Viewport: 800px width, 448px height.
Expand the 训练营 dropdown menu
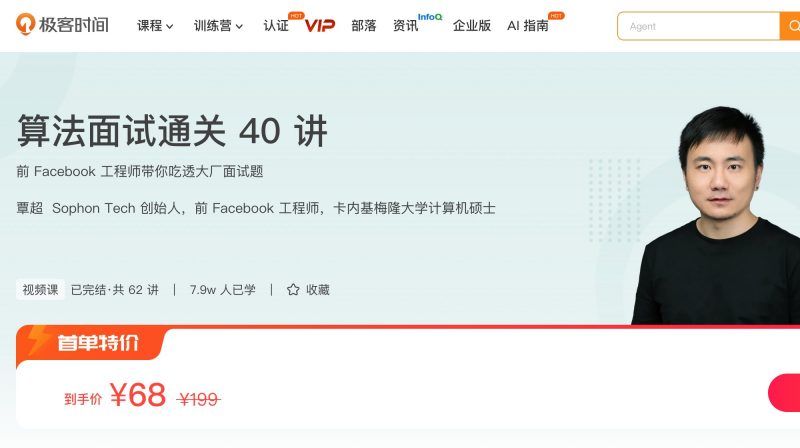218,26
